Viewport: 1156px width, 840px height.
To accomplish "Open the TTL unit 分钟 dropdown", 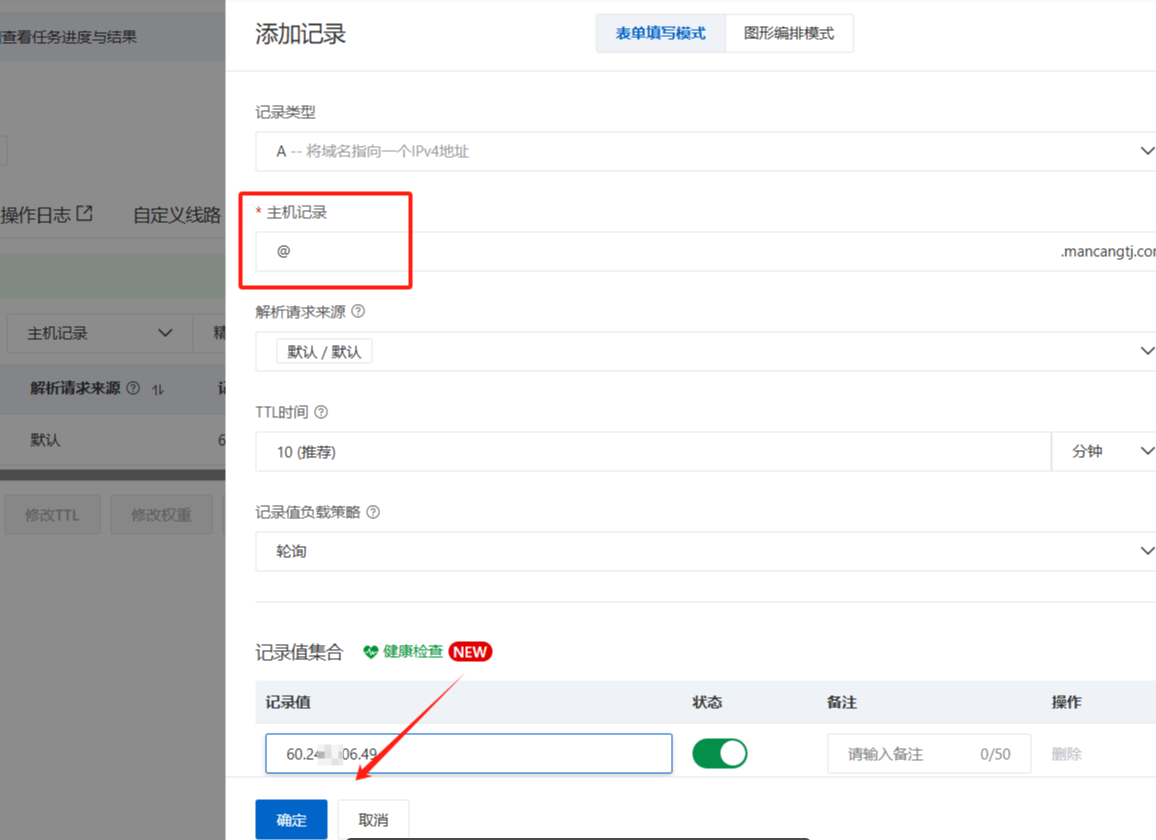I will pos(1104,452).
